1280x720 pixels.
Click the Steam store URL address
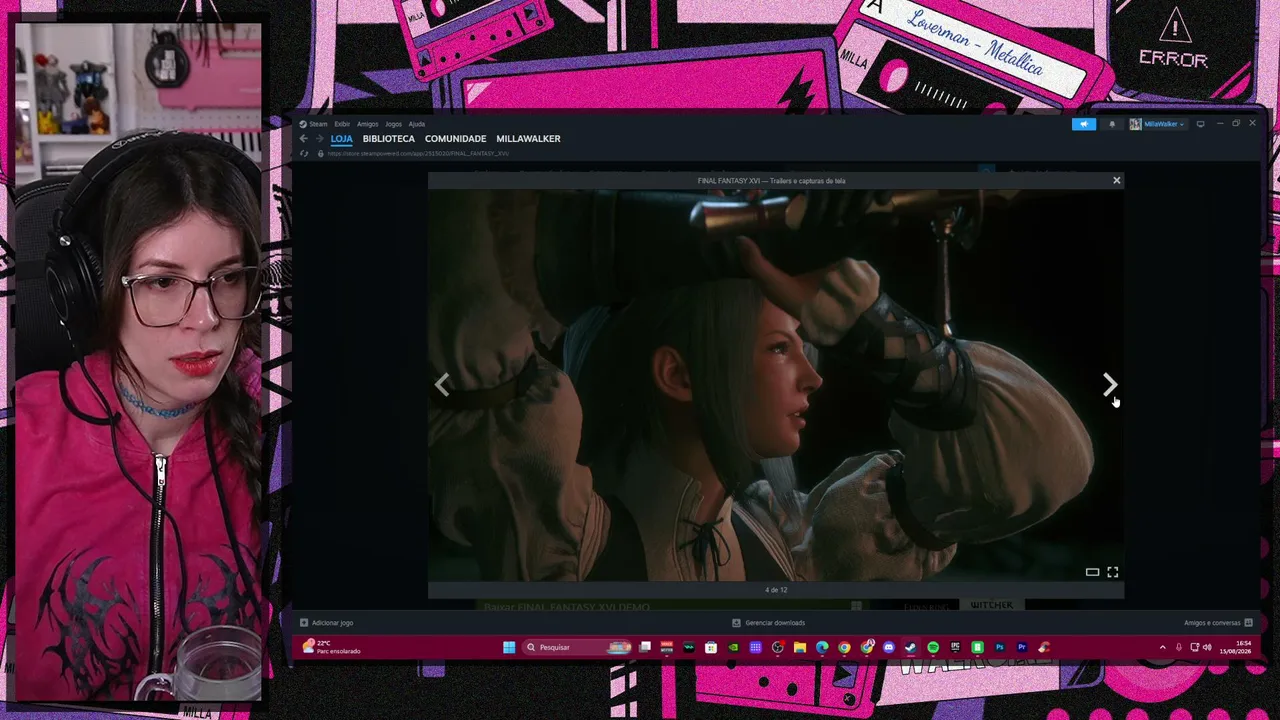click(x=418, y=154)
